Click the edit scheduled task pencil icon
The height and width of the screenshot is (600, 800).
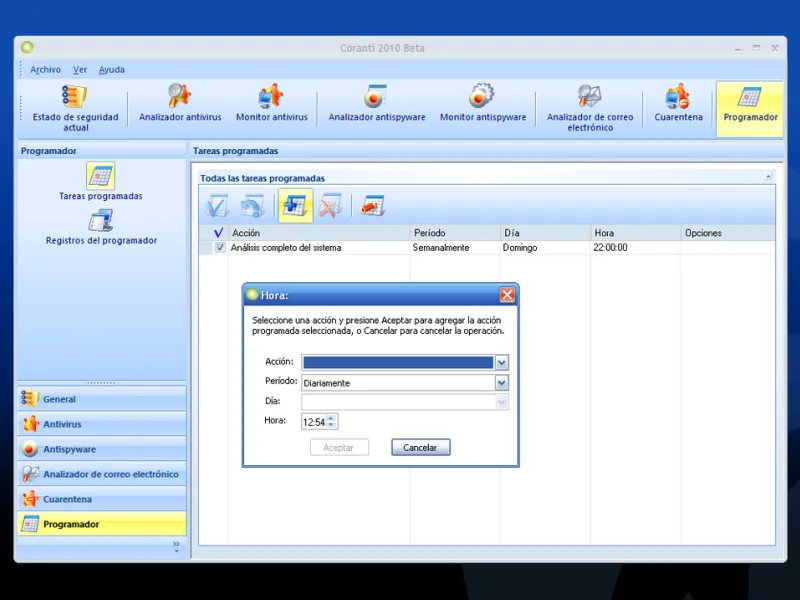pos(373,206)
